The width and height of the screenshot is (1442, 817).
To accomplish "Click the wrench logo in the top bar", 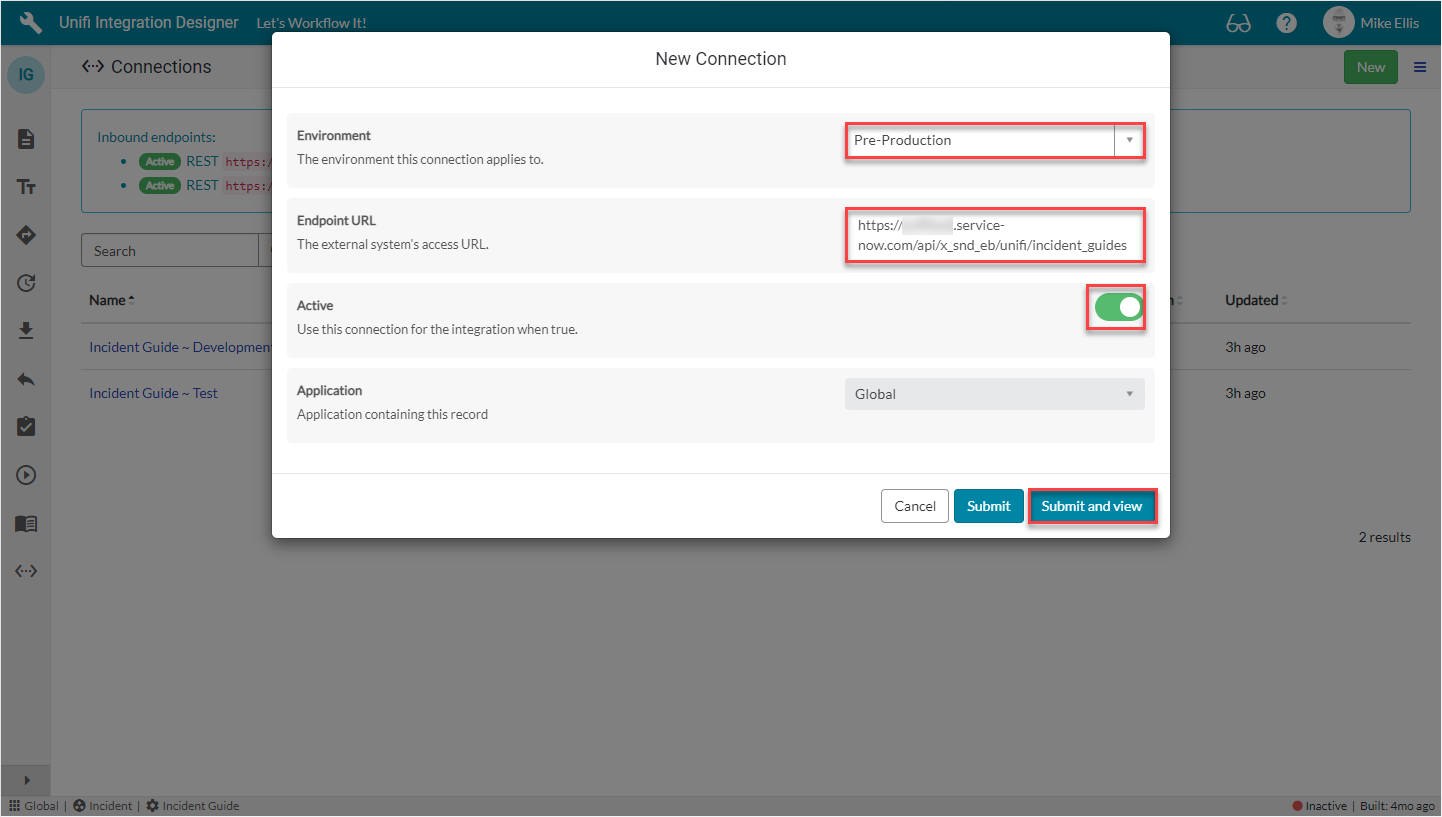I will [28, 22].
